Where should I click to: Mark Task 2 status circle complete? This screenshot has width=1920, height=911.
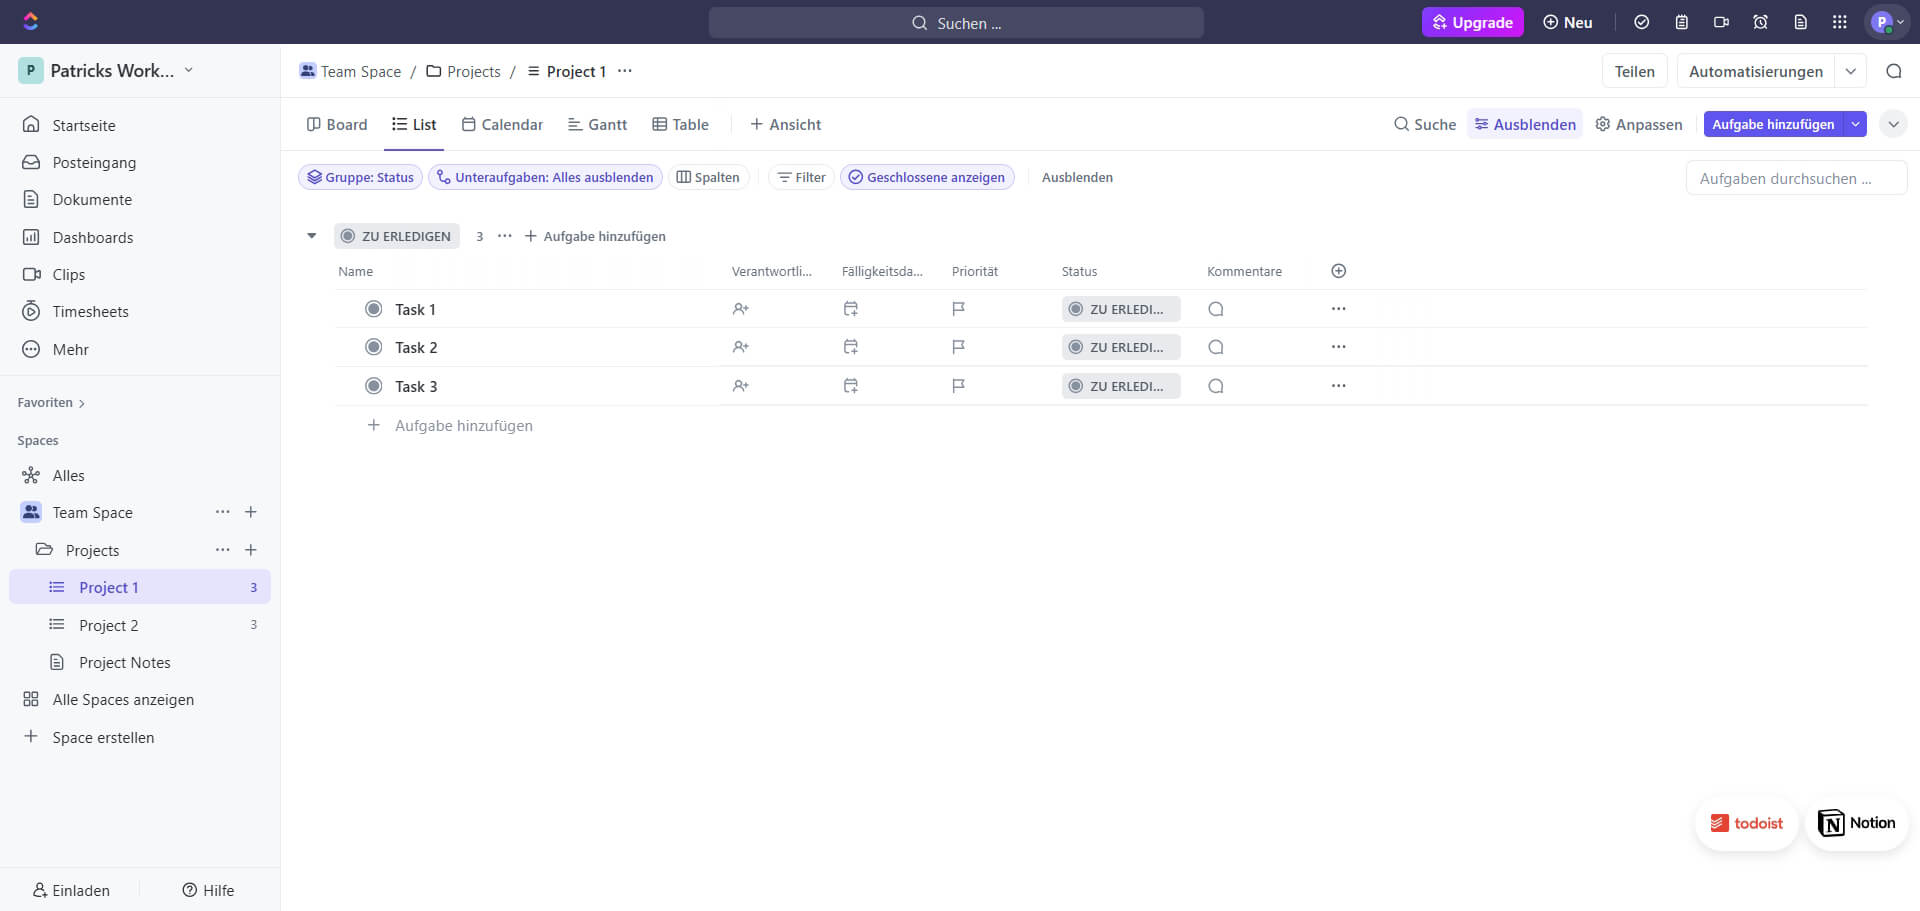pos(373,347)
